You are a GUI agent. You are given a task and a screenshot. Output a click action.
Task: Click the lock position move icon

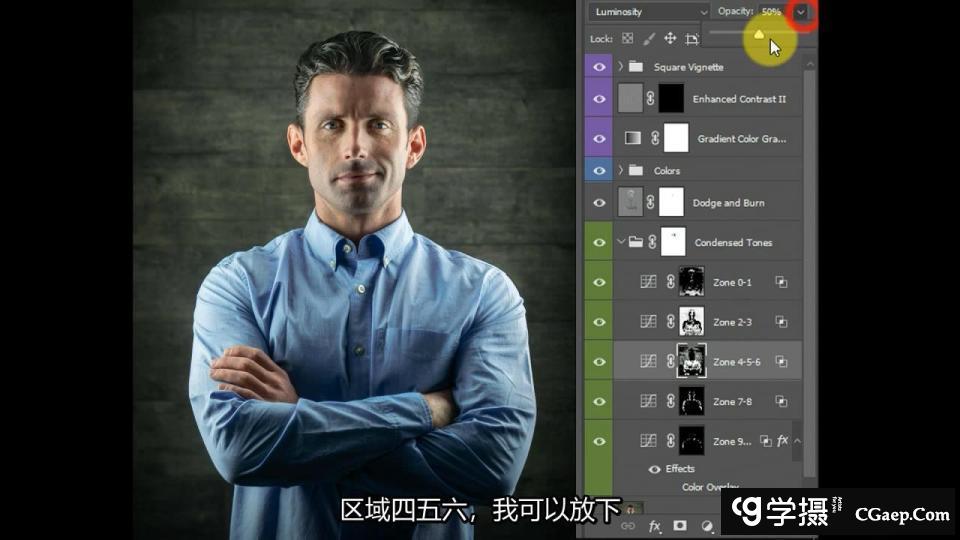pos(670,39)
